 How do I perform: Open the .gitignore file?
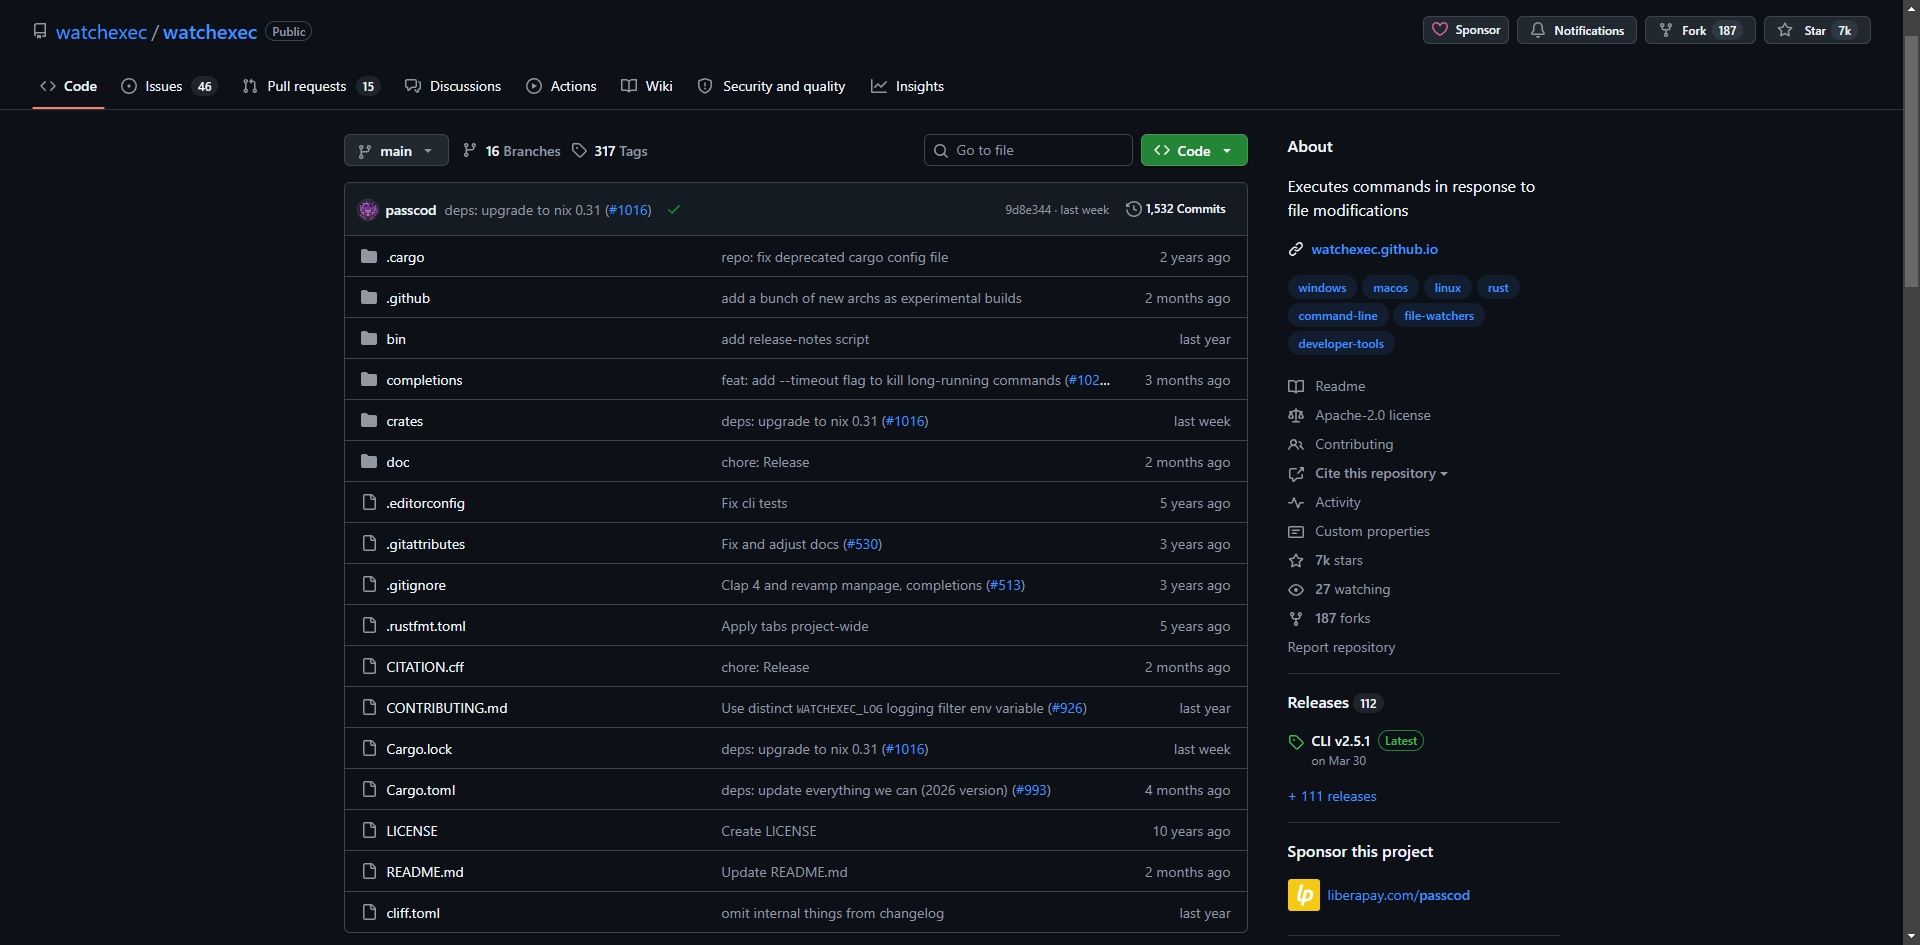pyautogui.click(x=416, y=585)
